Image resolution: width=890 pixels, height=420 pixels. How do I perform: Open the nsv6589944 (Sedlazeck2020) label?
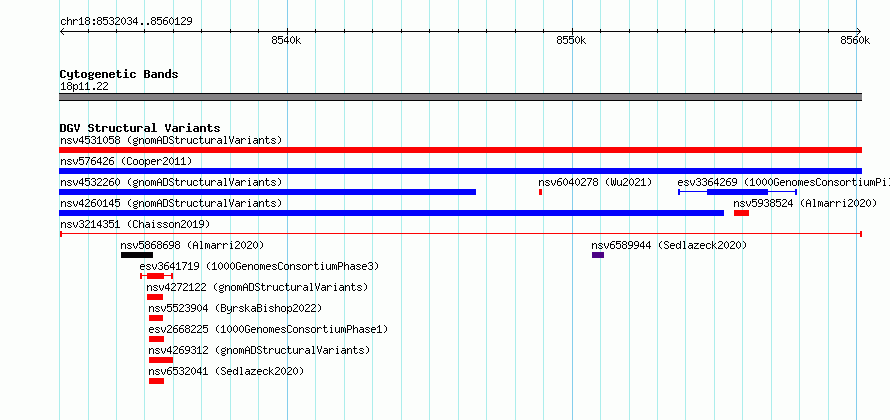click(669, 245)
